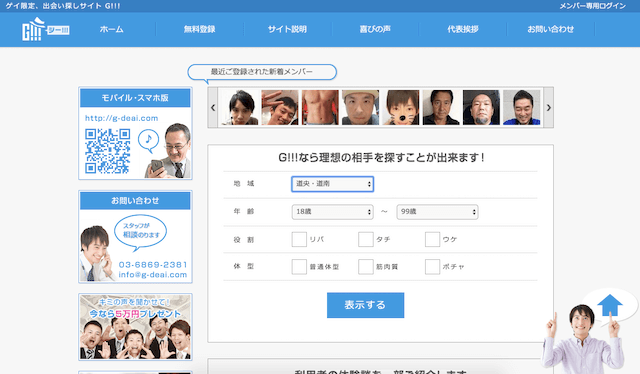Check the タチ role checkbox
The height and width of the screenshot is (374, 640).
point(366,239)
